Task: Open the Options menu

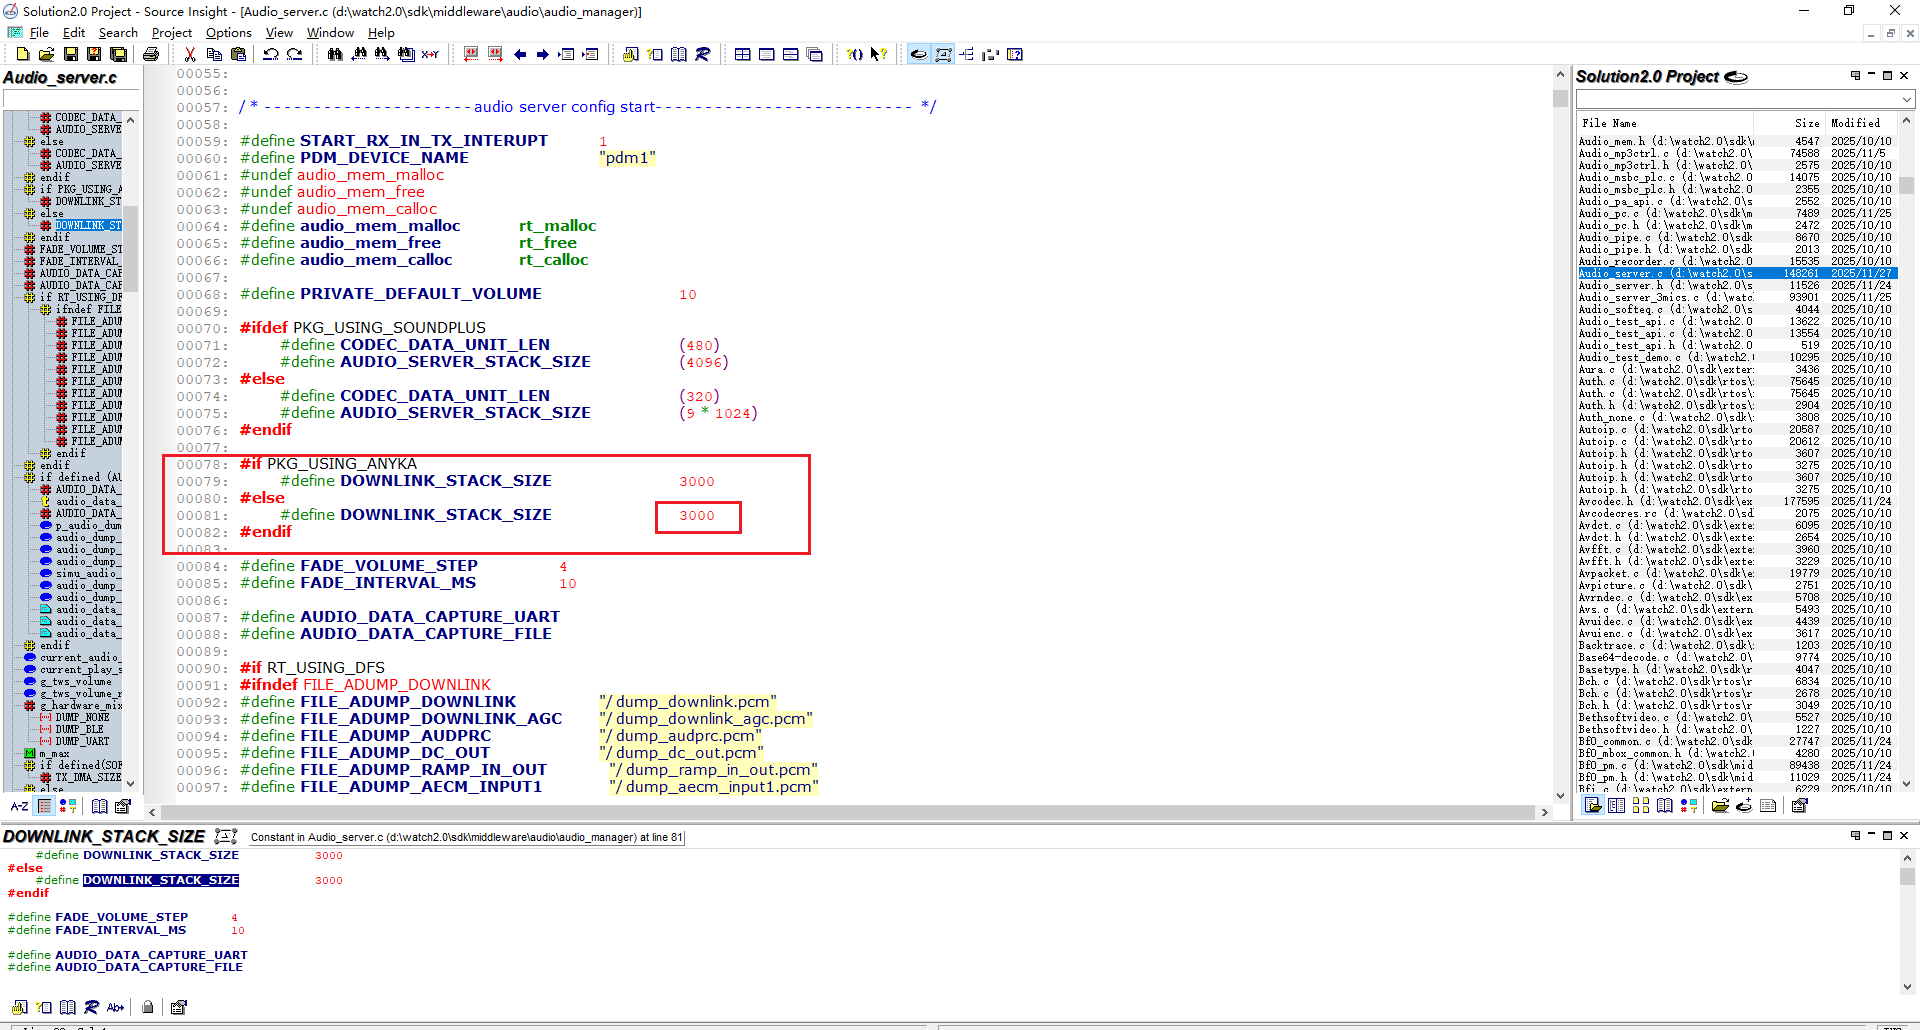Action: [x=228, y=33]
